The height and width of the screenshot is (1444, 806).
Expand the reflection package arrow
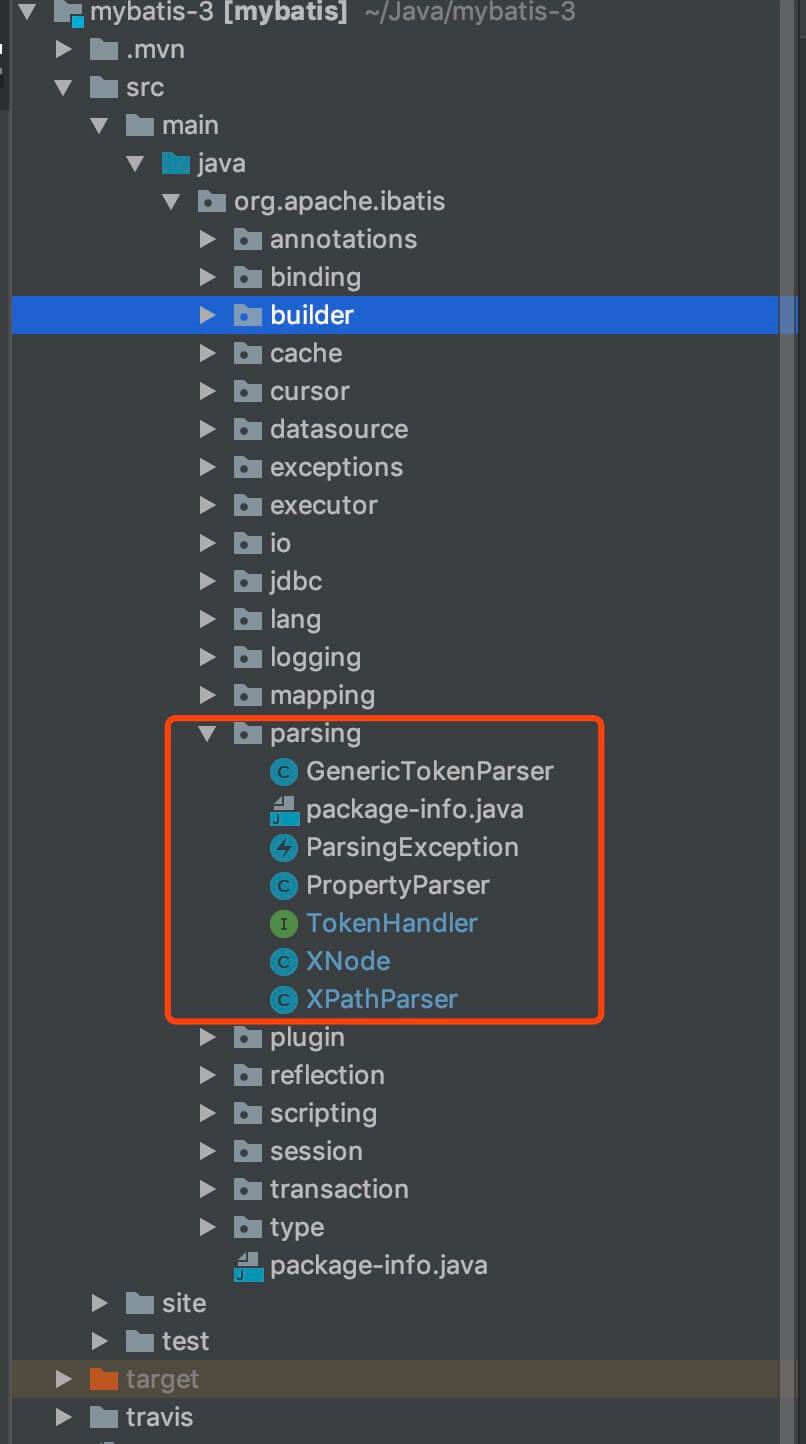tap(207, 1075)
